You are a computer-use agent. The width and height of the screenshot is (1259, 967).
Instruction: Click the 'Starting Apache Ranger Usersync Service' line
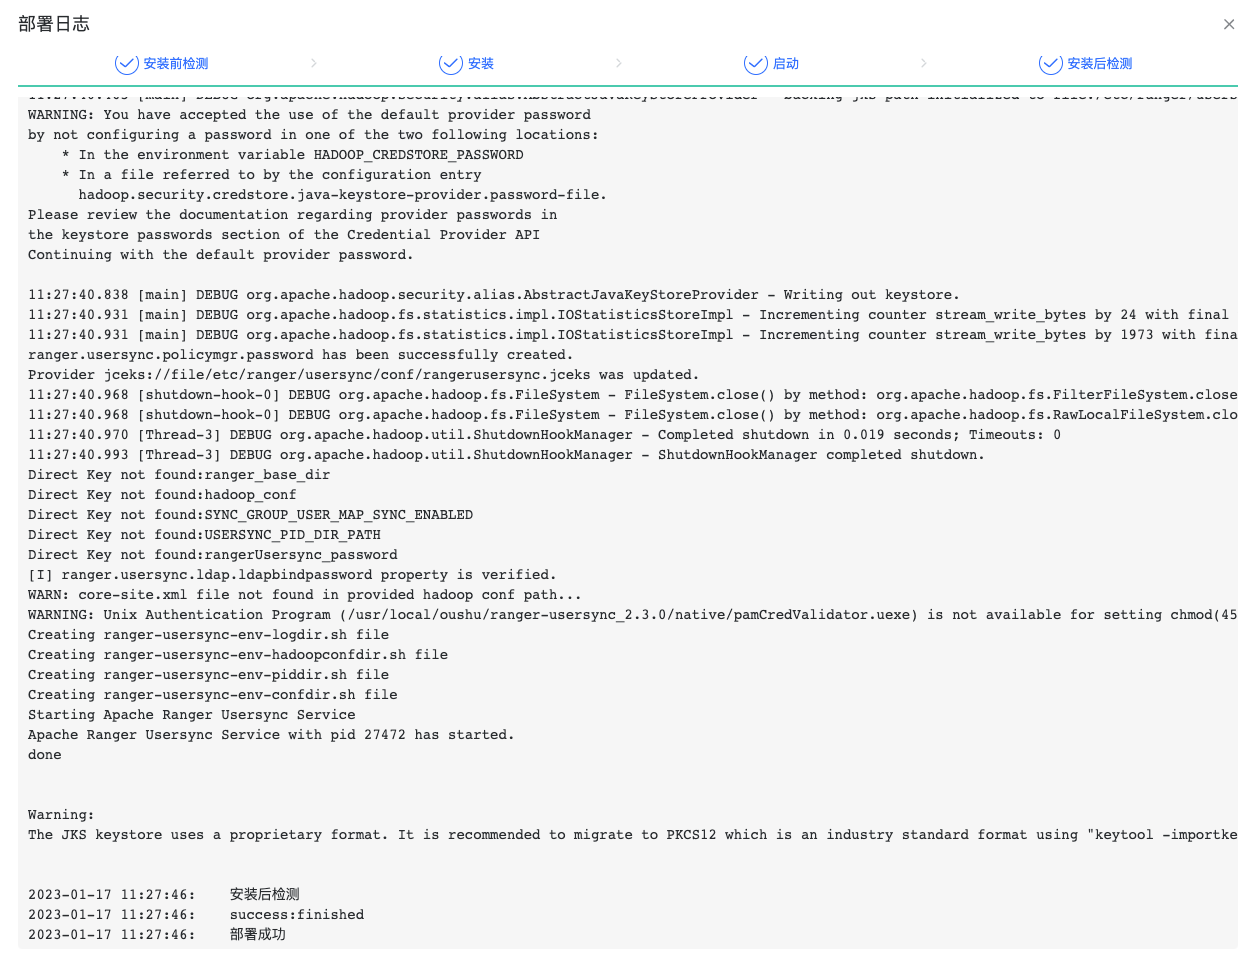192,715
